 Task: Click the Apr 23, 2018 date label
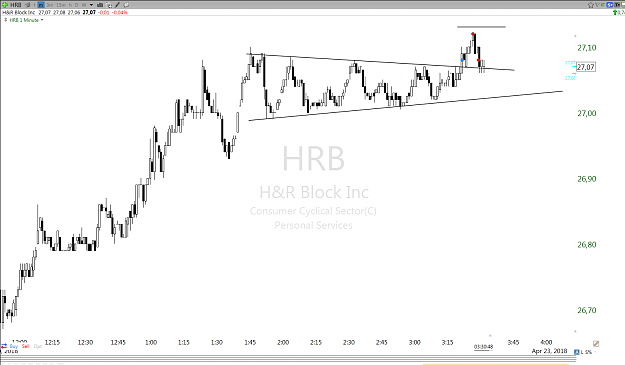549,351
